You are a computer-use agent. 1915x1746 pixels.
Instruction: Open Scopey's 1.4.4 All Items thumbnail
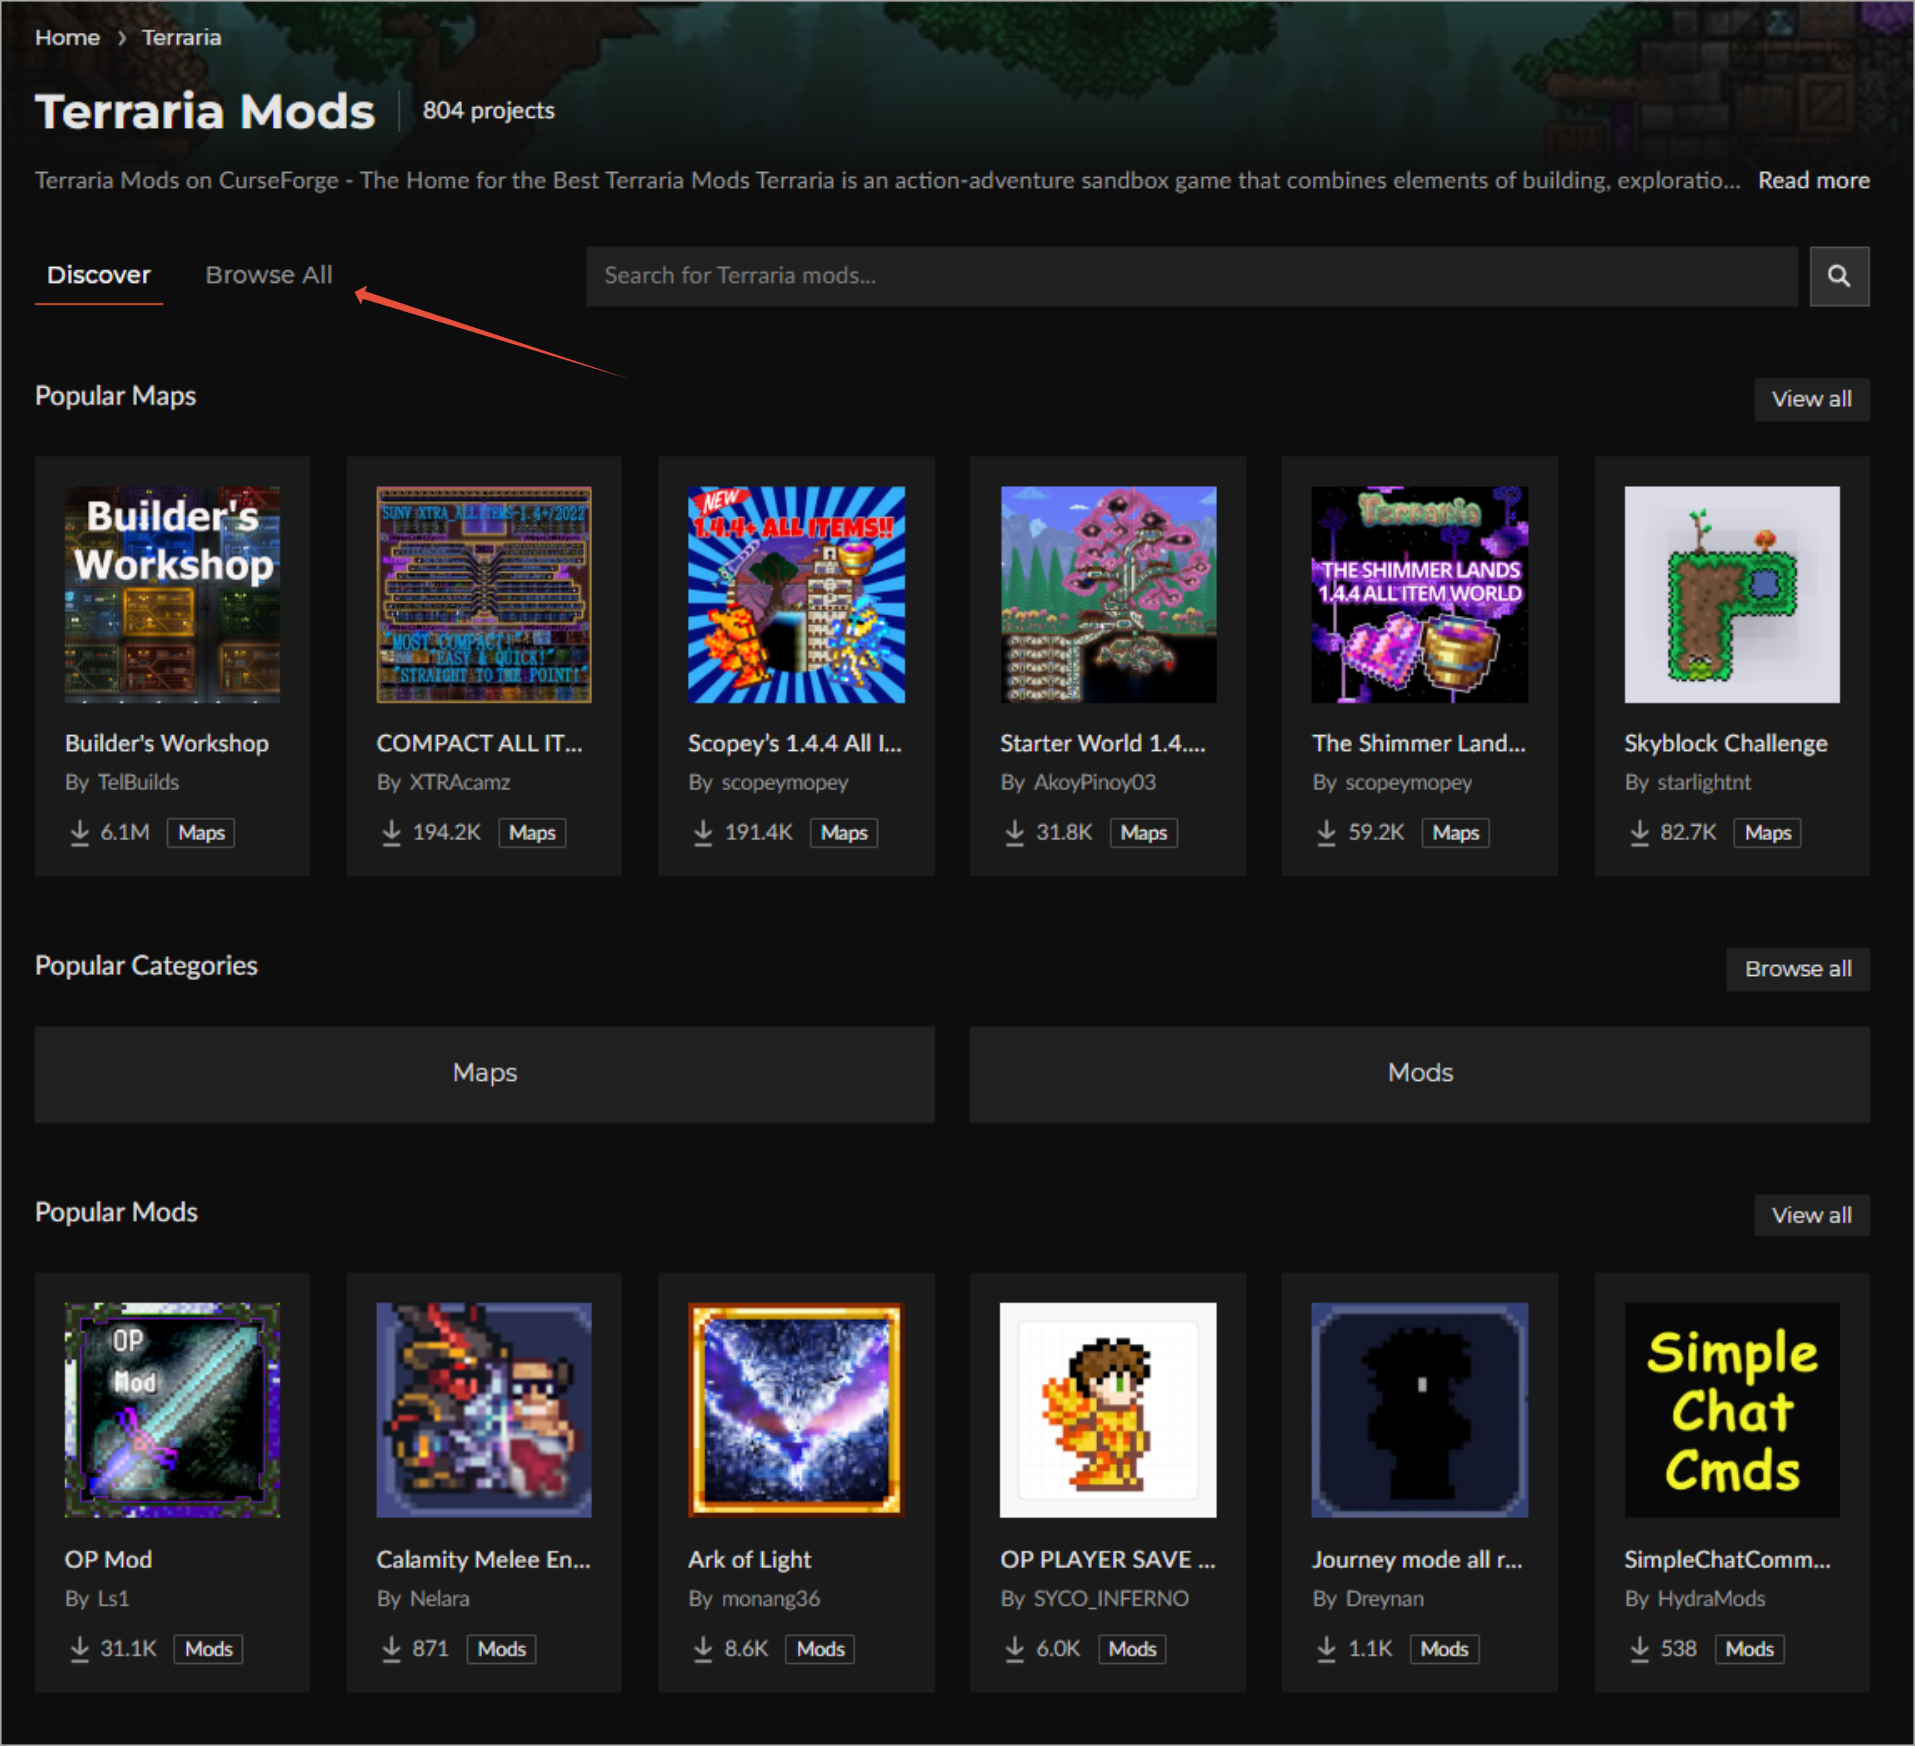click(x=796, y=595)
